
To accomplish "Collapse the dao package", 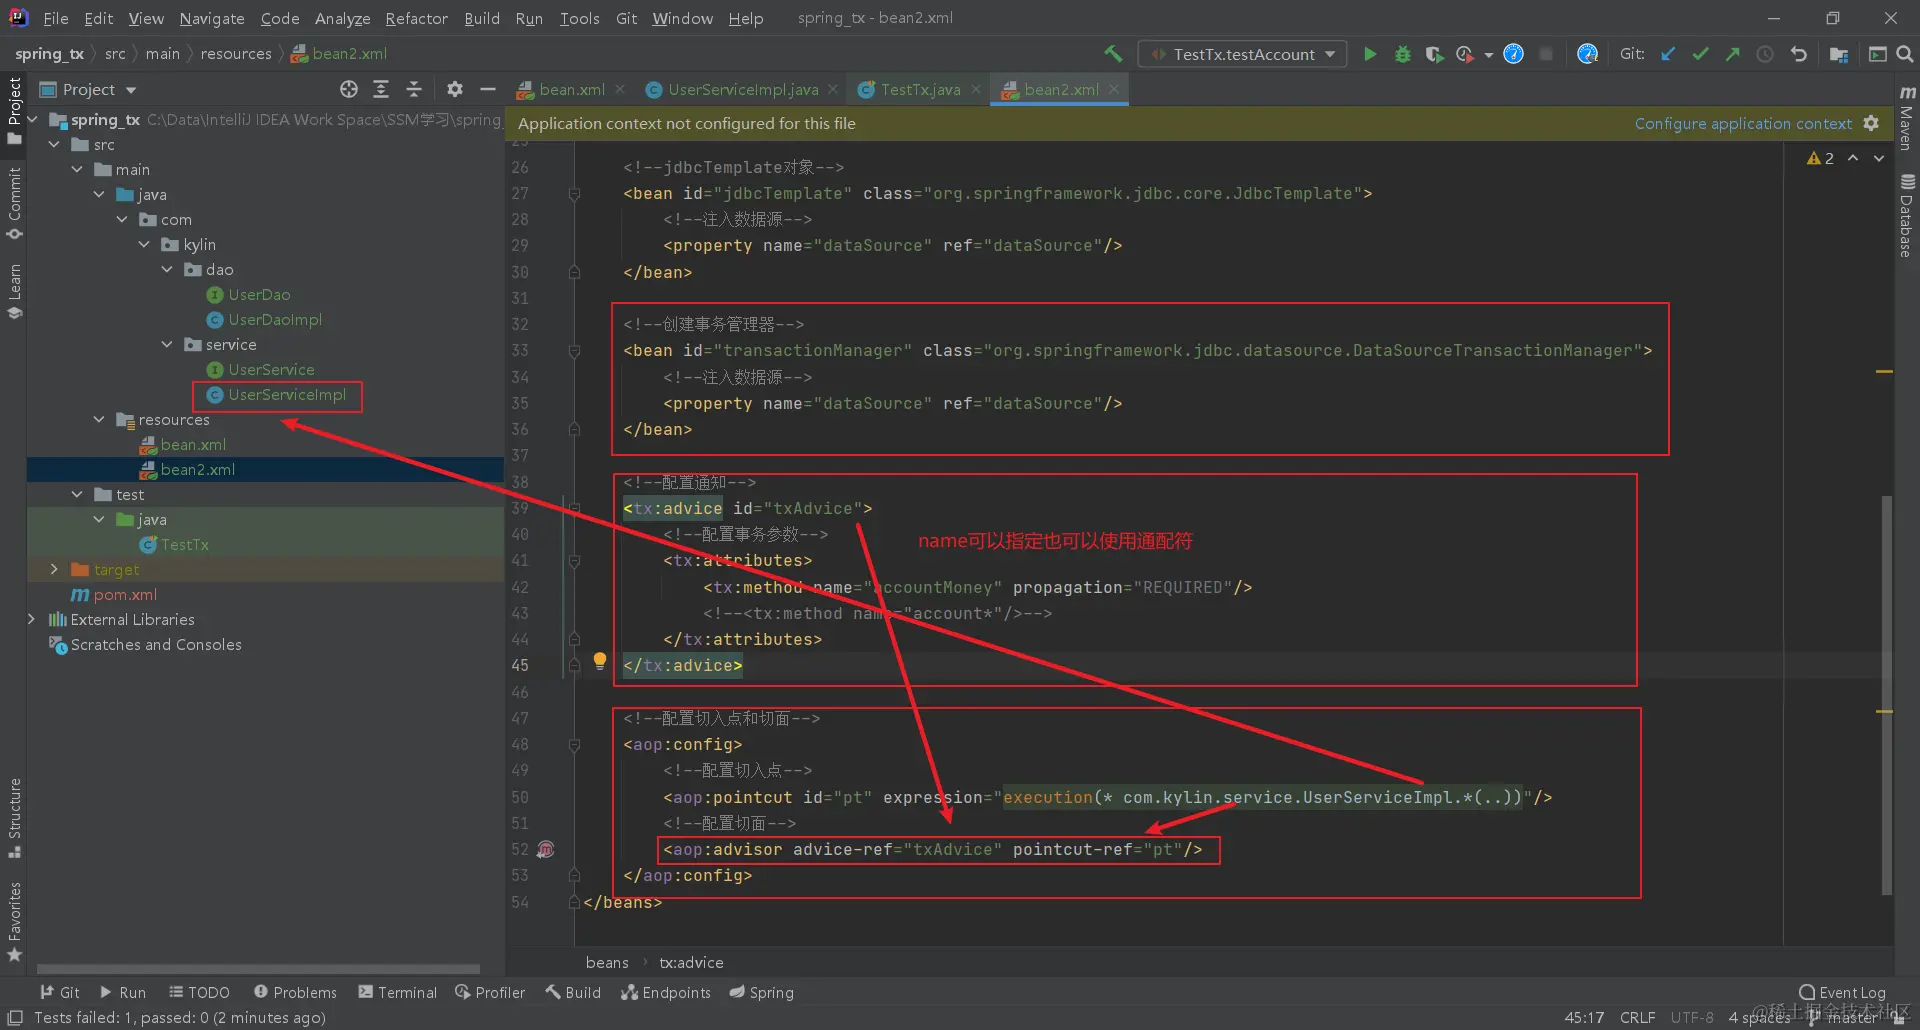I will (167, 270).
